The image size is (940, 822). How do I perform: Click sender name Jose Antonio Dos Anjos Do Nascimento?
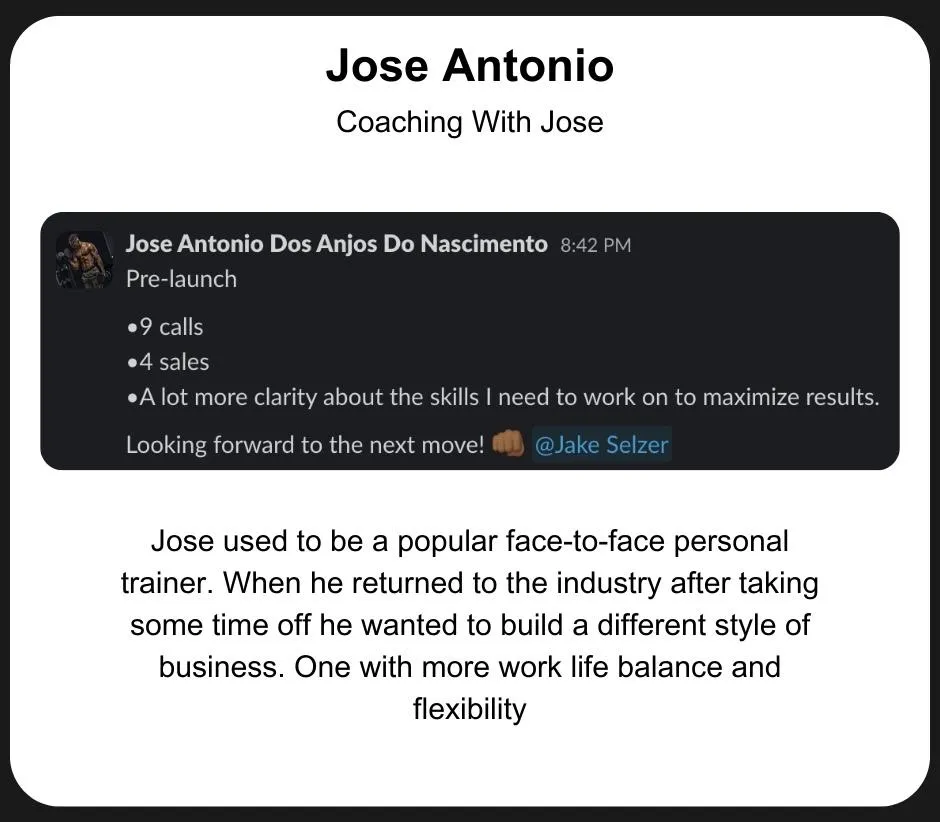coord(336,244)
